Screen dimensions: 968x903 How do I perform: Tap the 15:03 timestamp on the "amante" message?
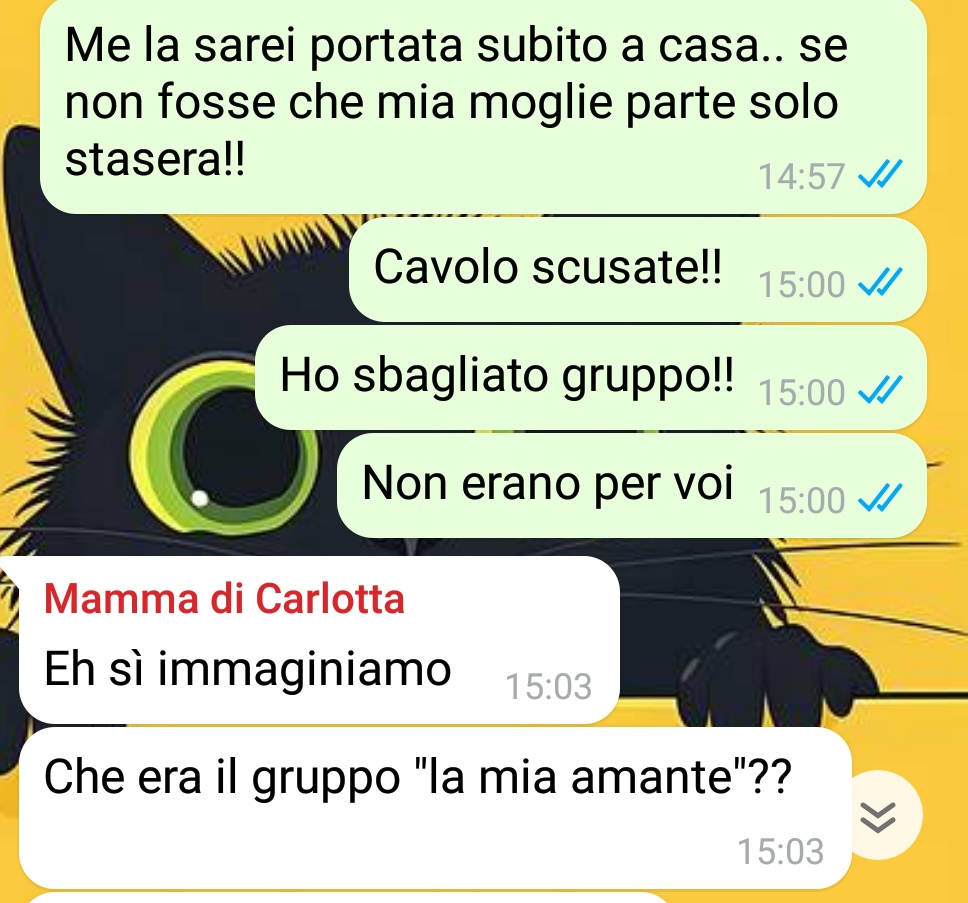(781, 852)
